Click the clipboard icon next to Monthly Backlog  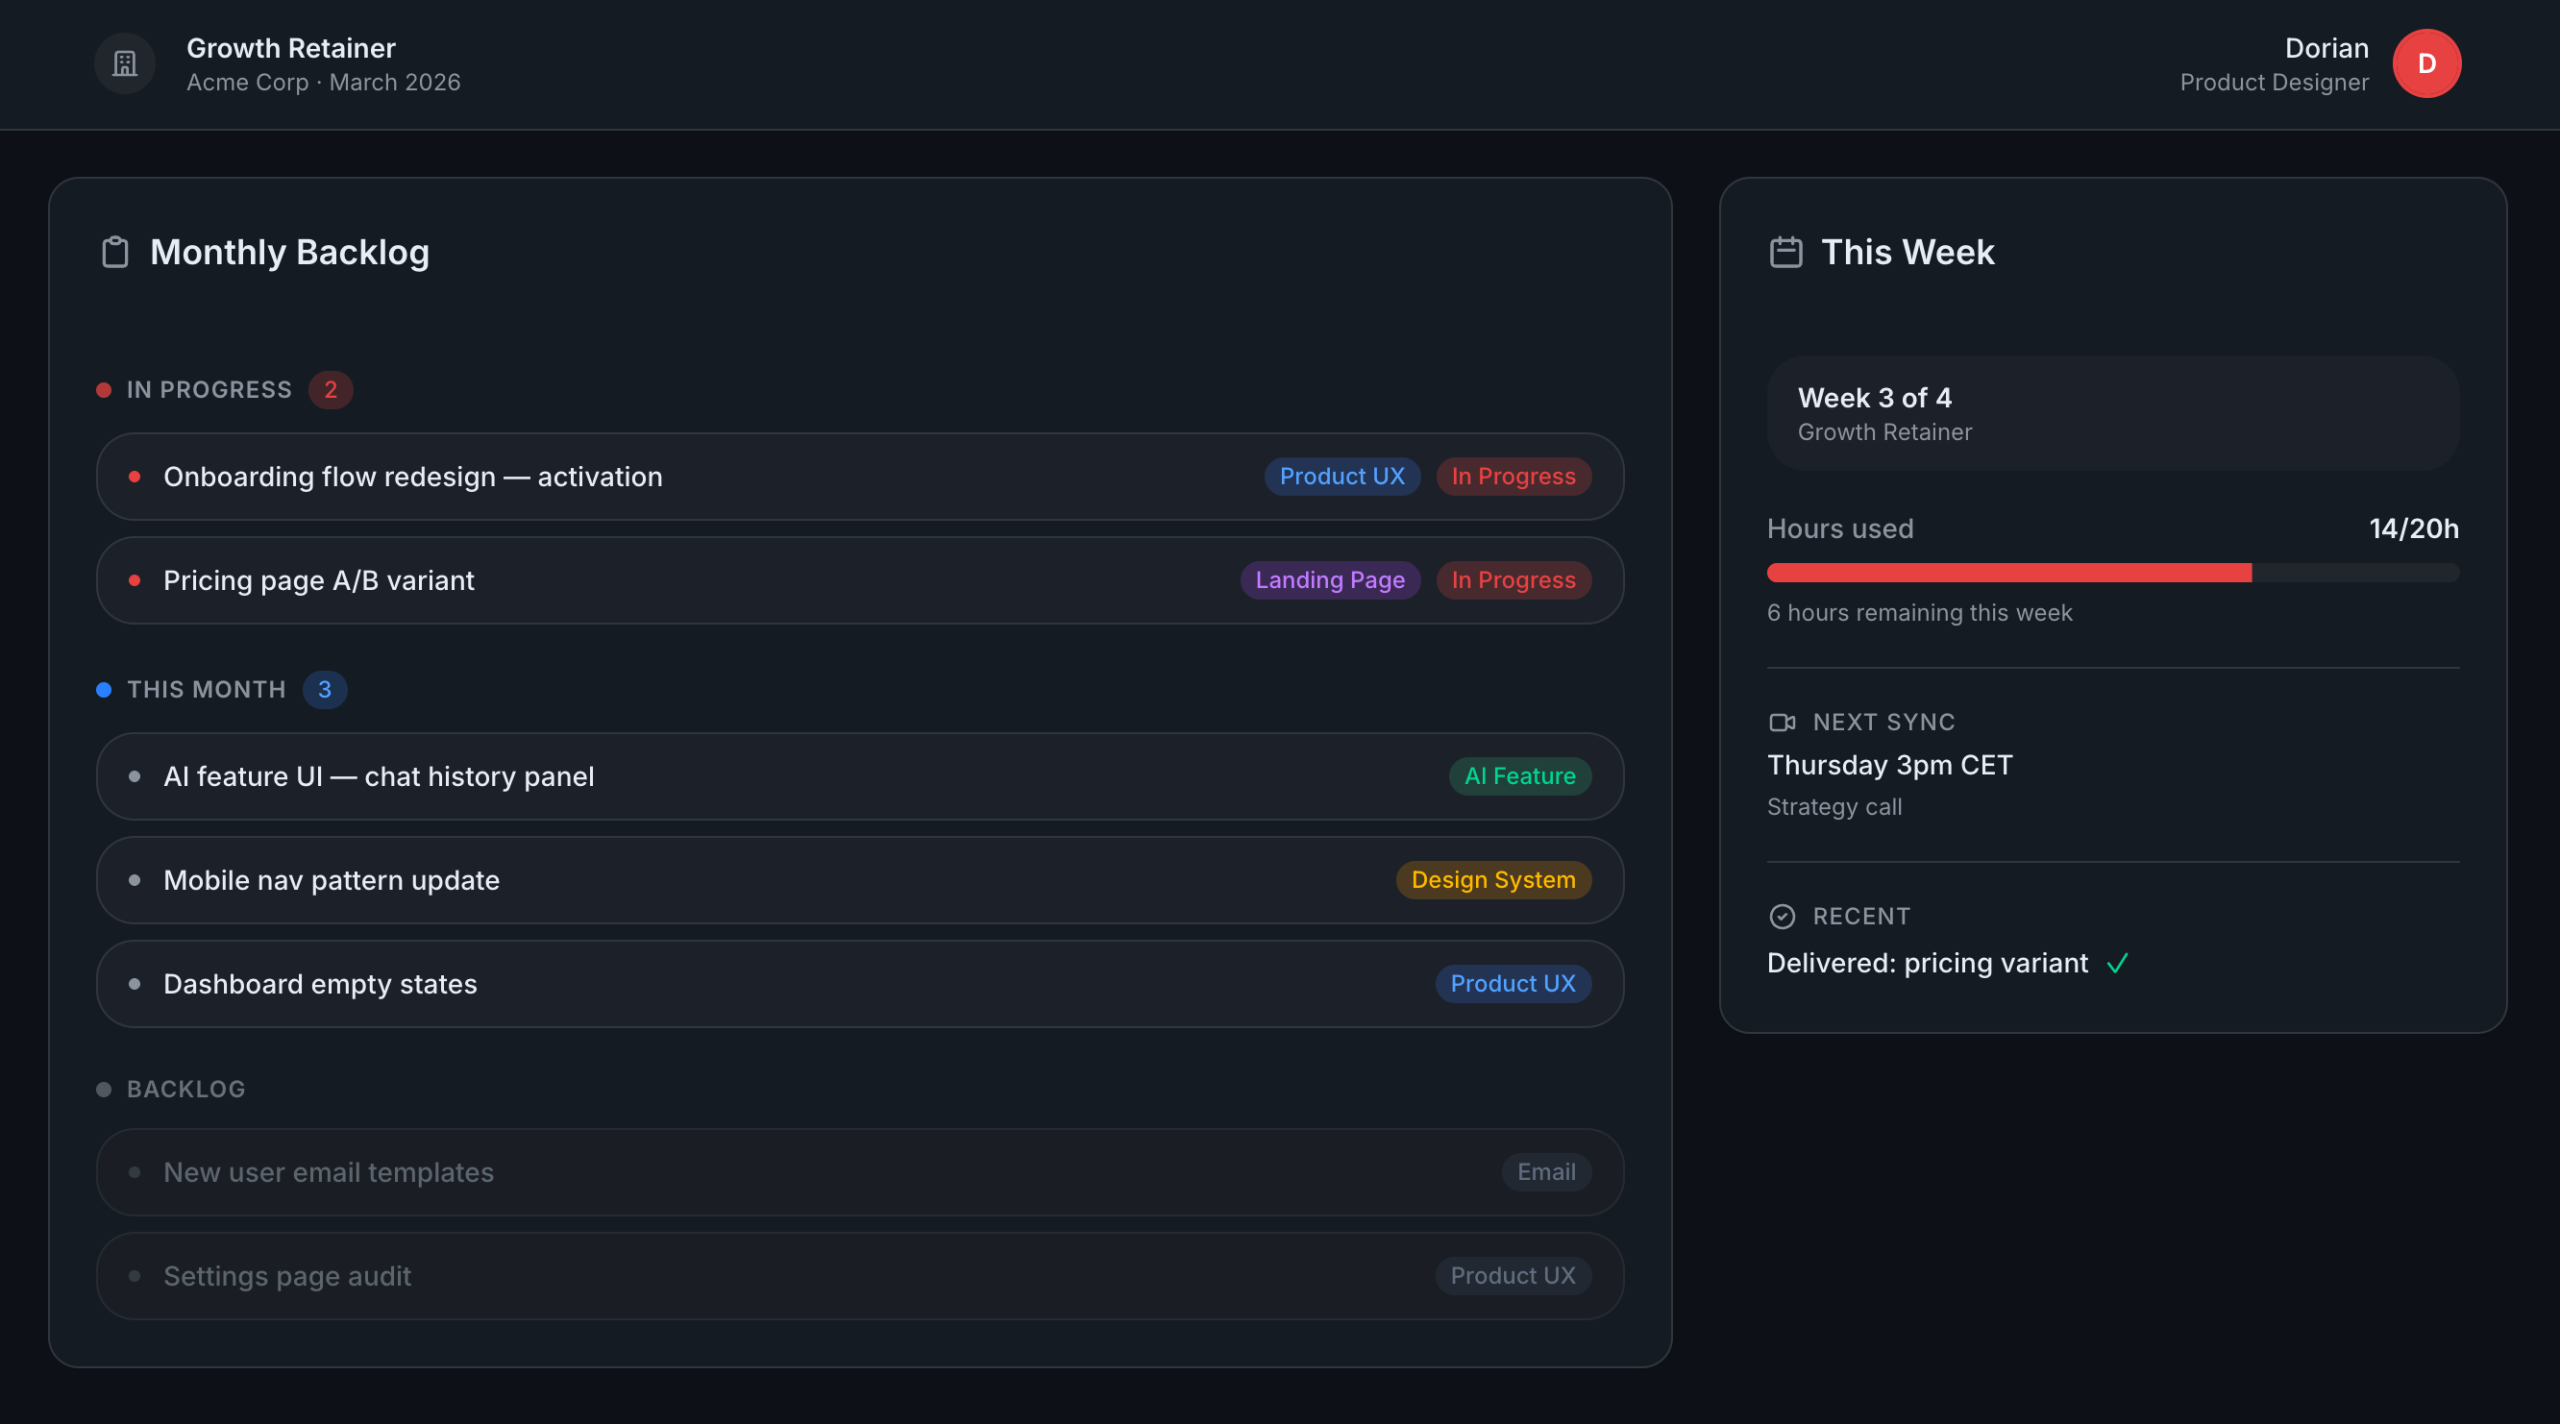click(x=115, y=252)
